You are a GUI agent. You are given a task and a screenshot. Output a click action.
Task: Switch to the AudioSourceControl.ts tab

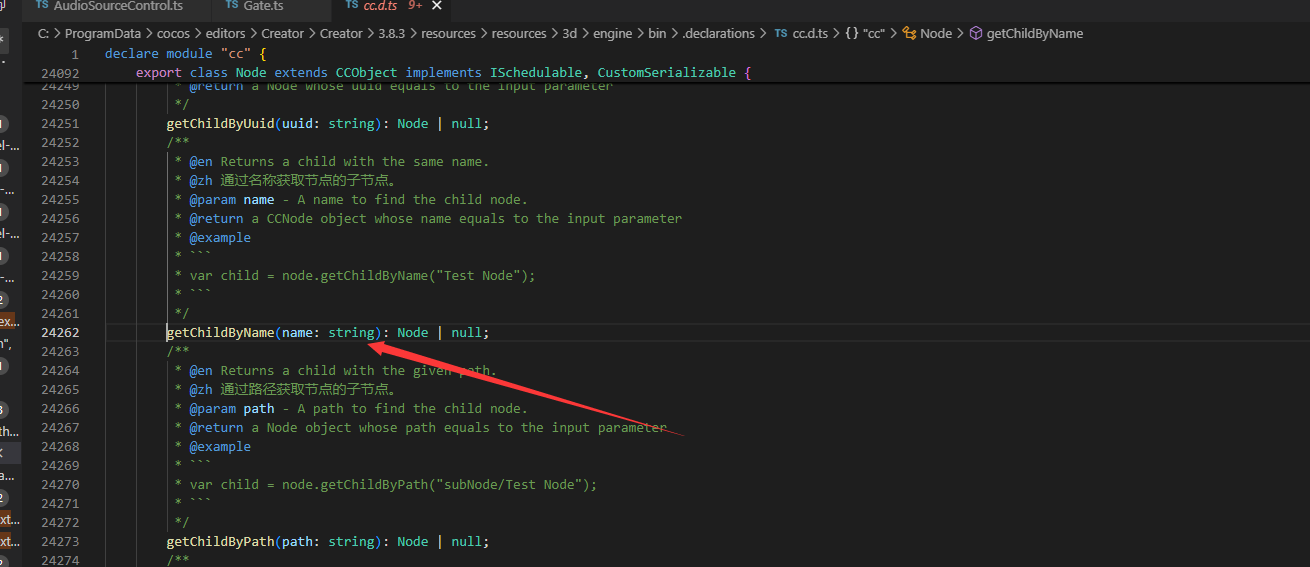(116, 6)
